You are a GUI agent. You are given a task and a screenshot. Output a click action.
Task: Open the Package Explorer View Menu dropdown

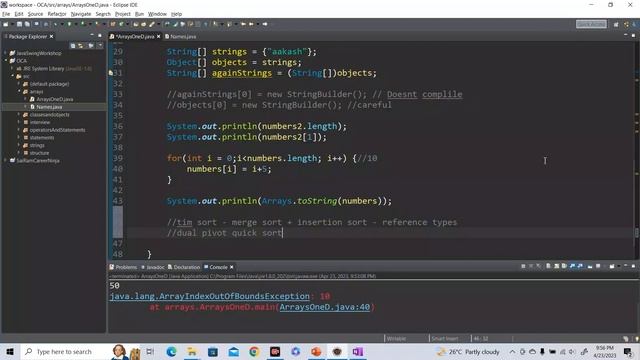[100, 46]
